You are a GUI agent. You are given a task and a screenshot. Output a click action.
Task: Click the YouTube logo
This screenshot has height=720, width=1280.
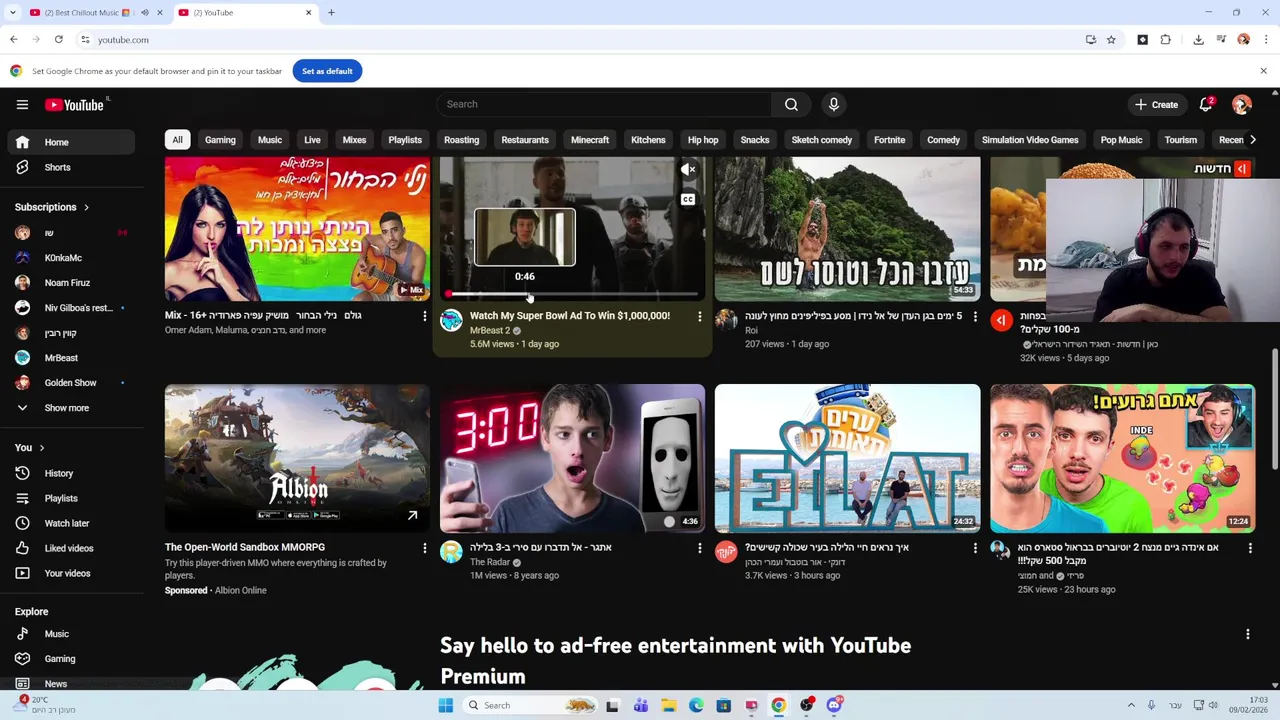(x=74, y=104)
